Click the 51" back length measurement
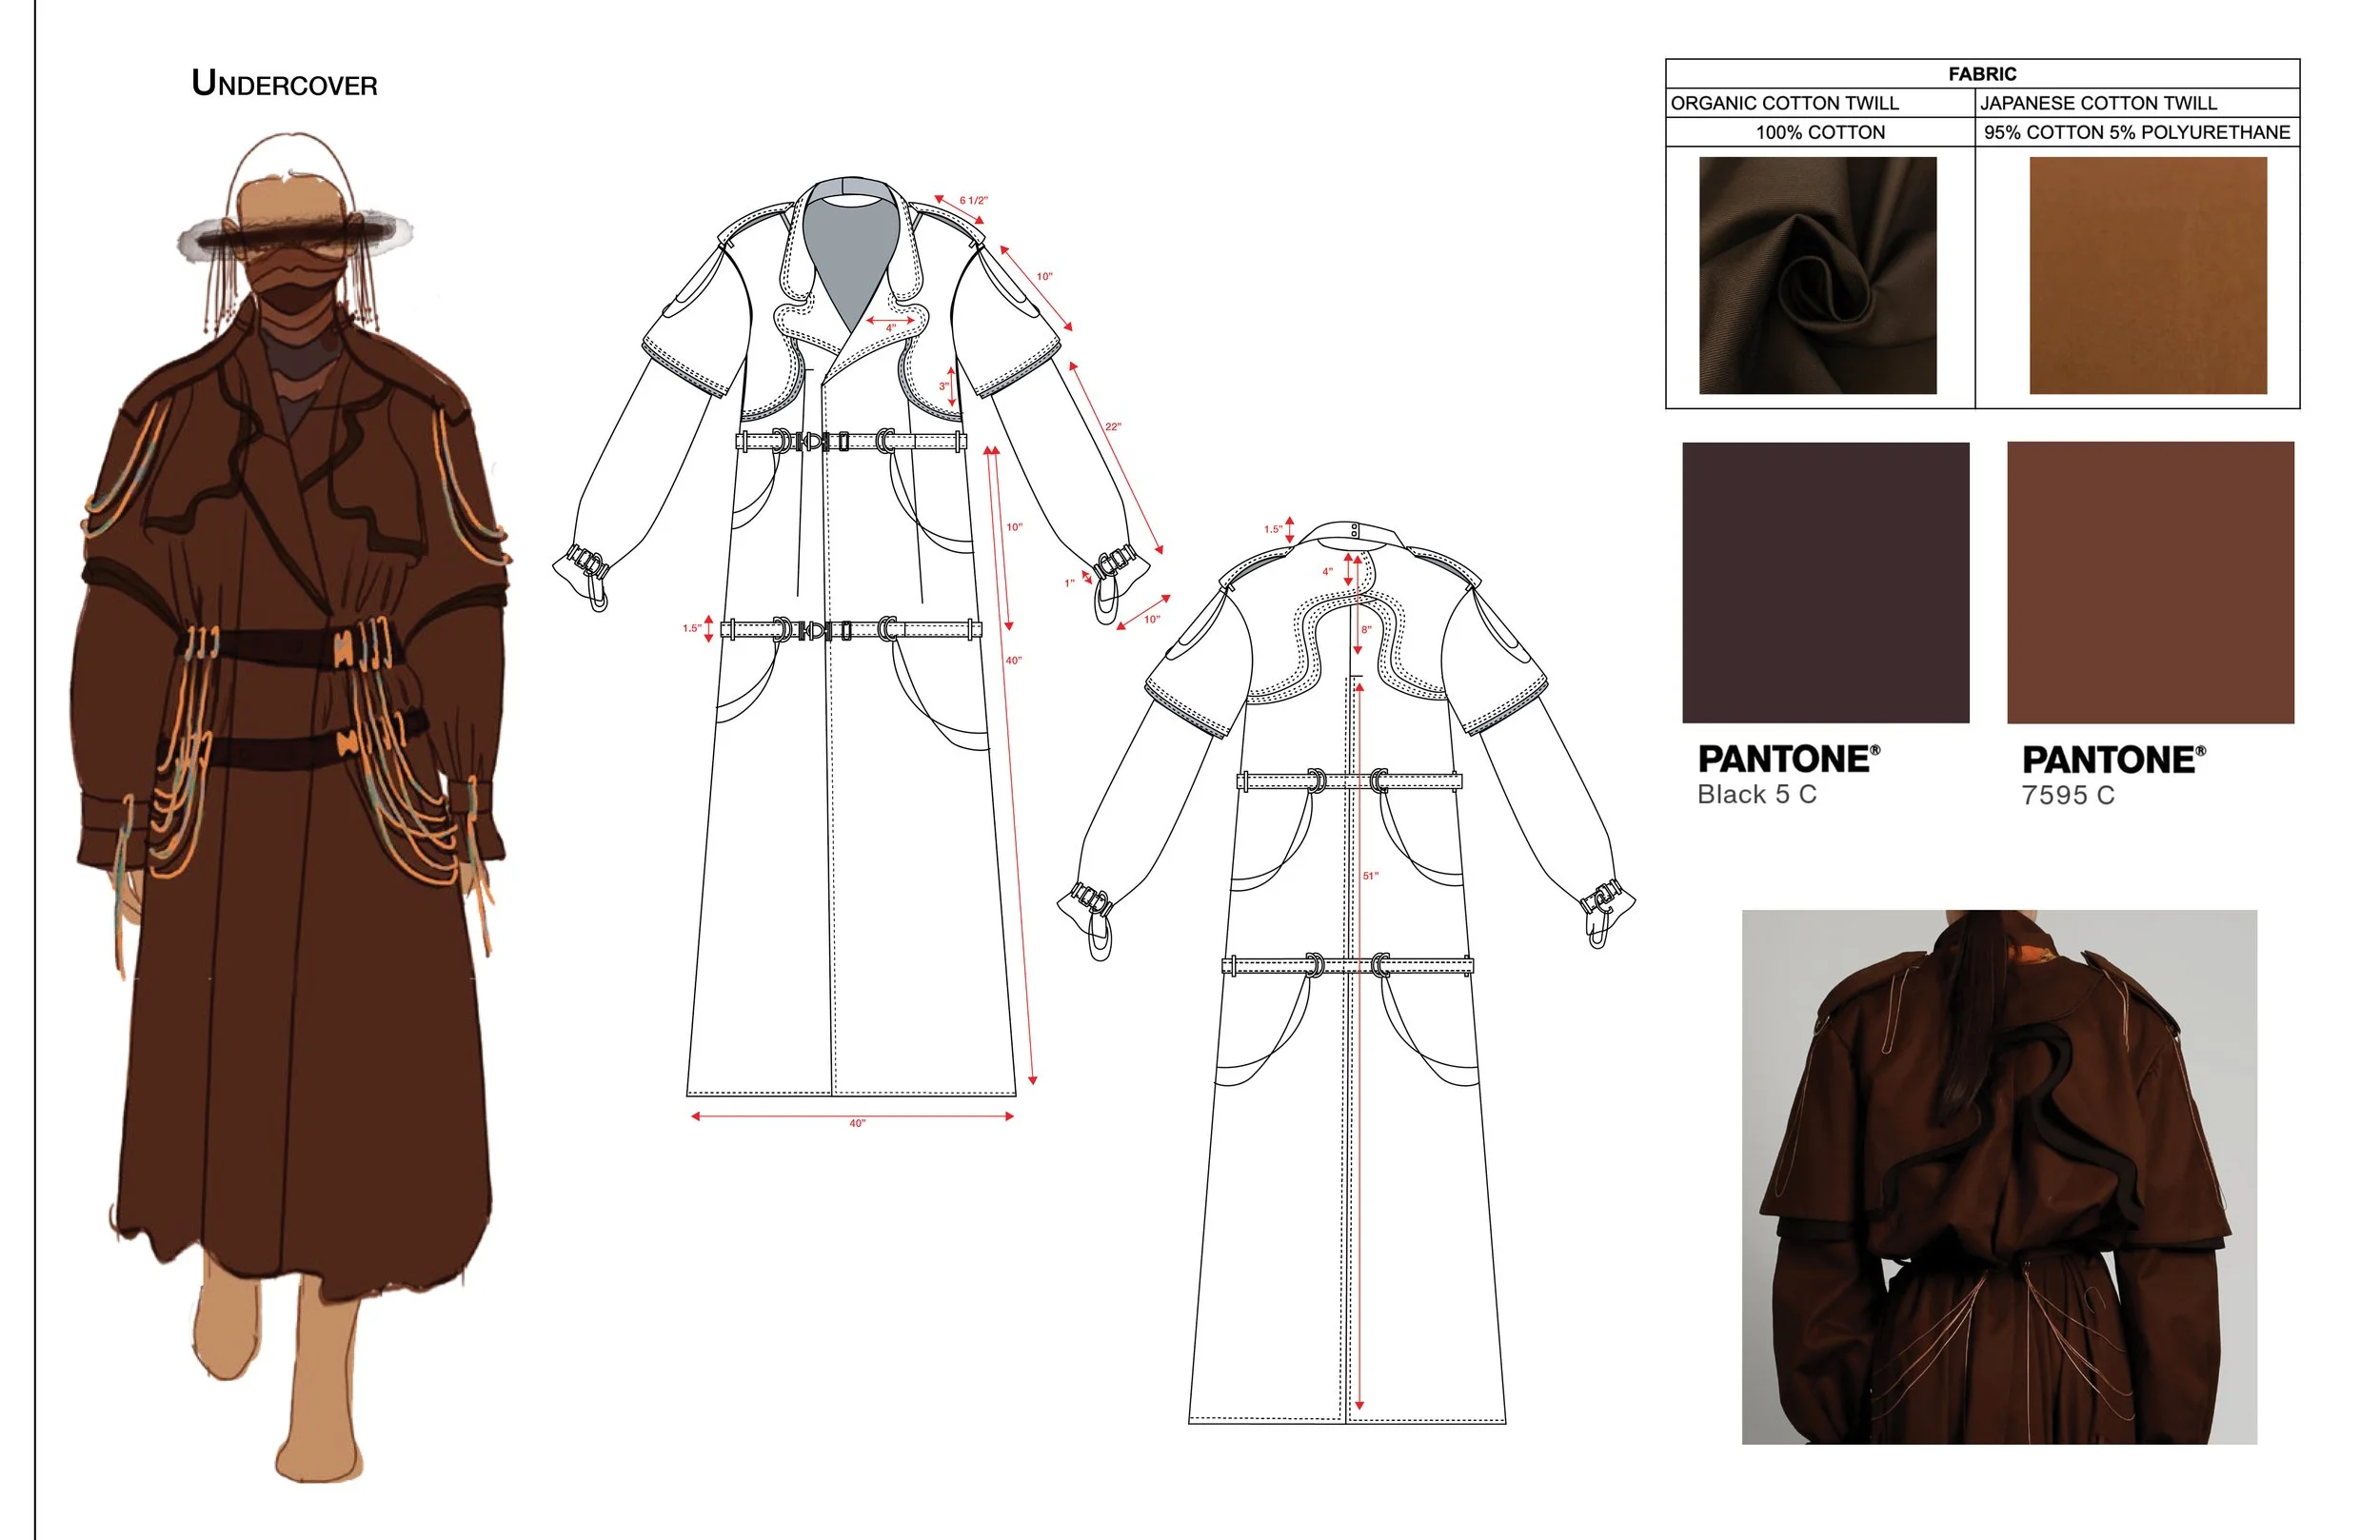Viewport: 2380px width, 1540px height. click(x=1370, y=876)
